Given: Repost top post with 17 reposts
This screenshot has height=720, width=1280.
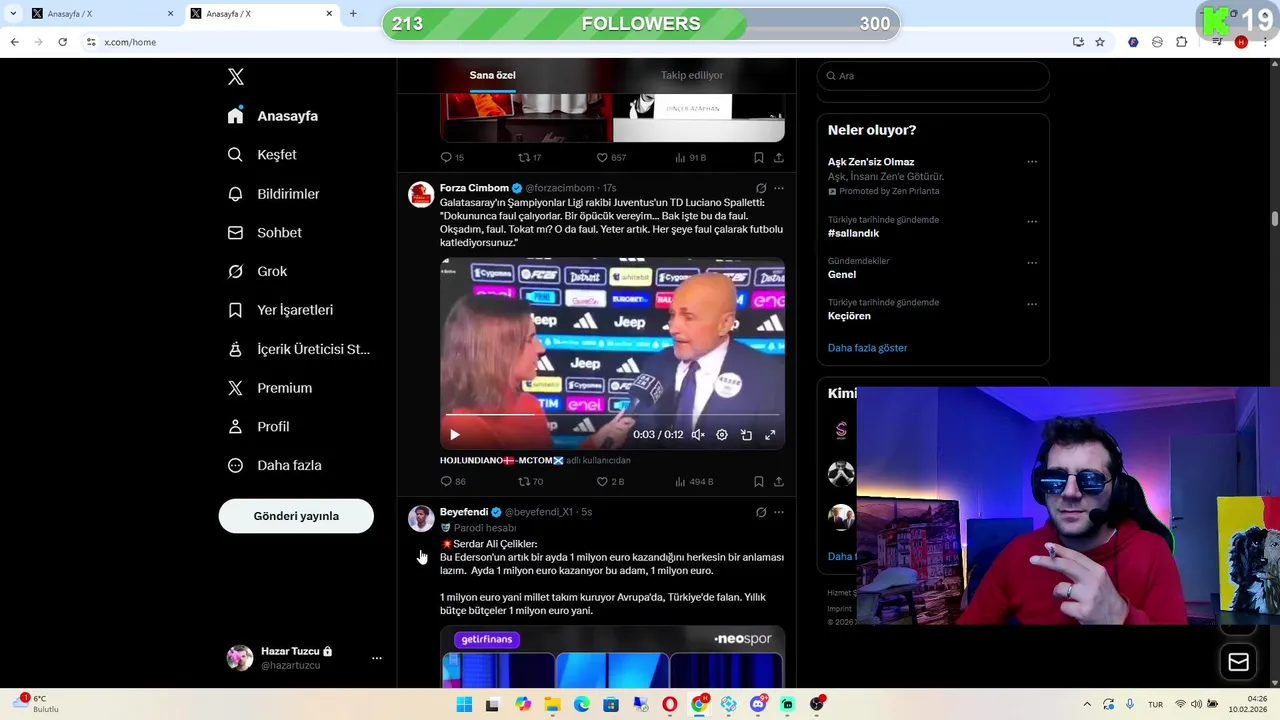Looking at the screenshot, I should pos(529,158).
